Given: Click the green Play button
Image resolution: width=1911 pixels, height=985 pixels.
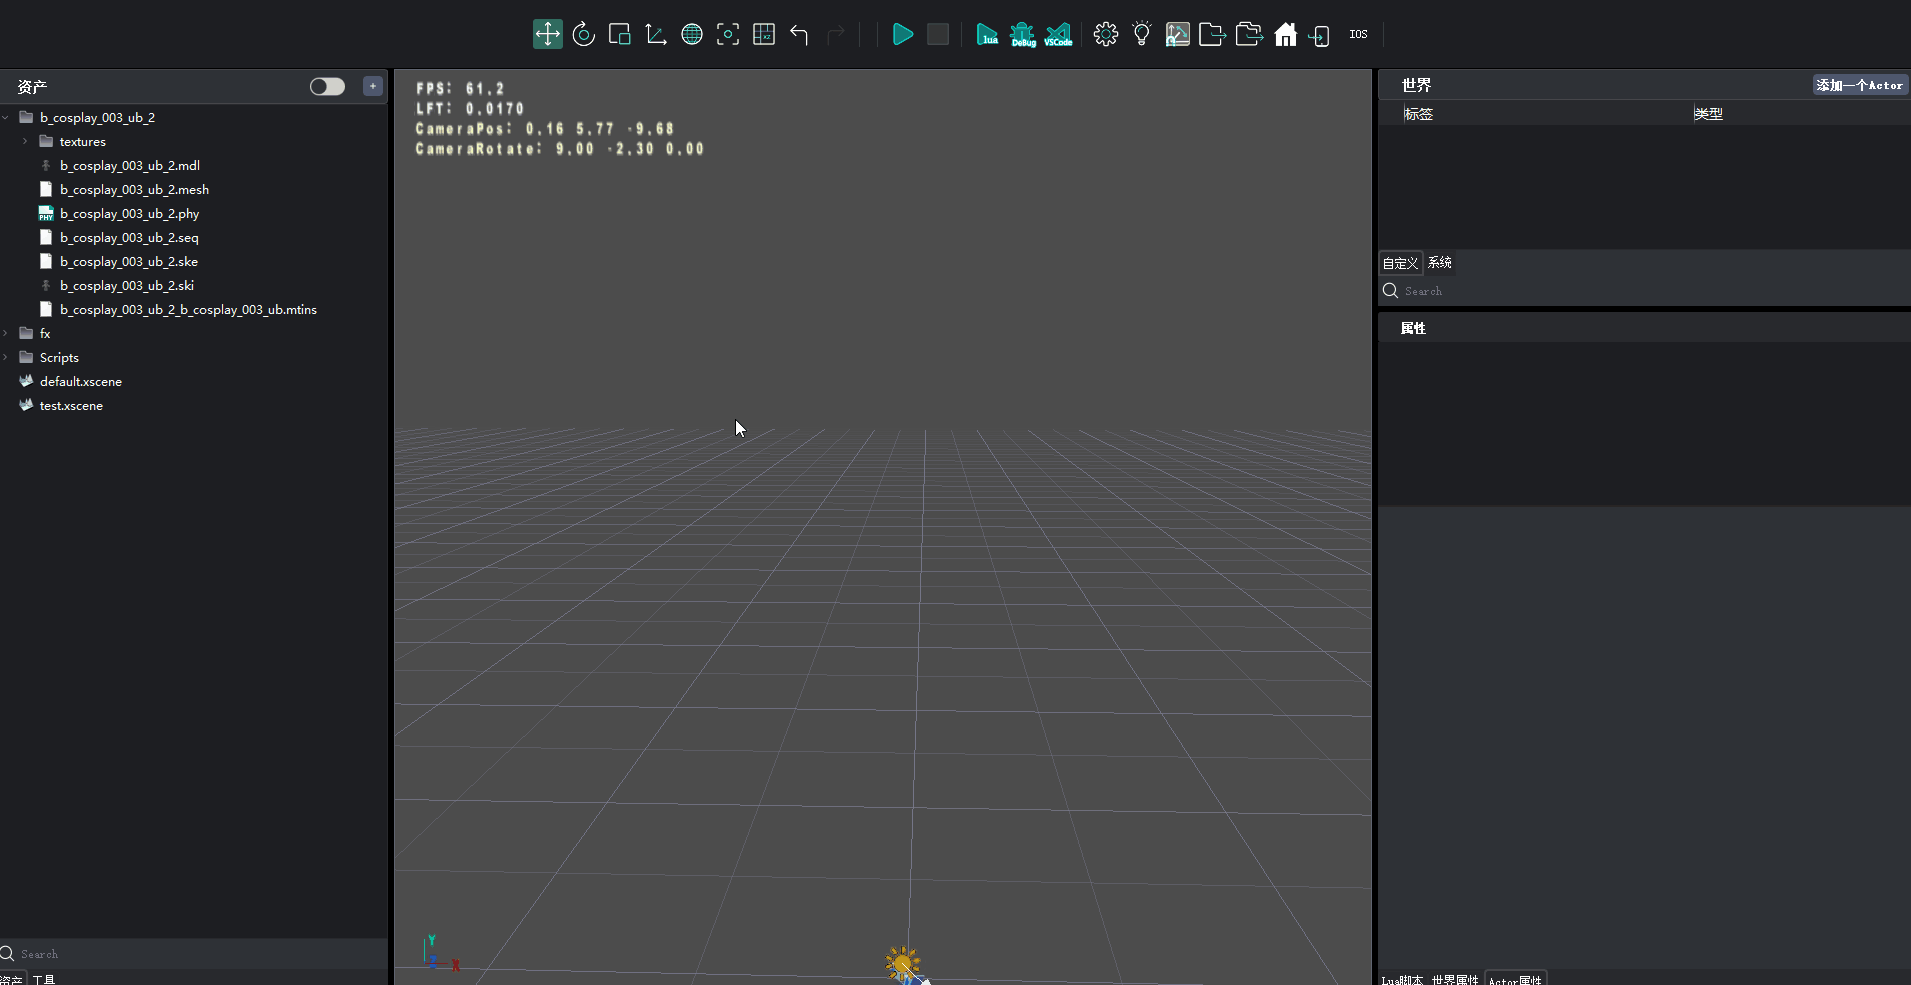Looking at the screenshot, I should point(902,34).
